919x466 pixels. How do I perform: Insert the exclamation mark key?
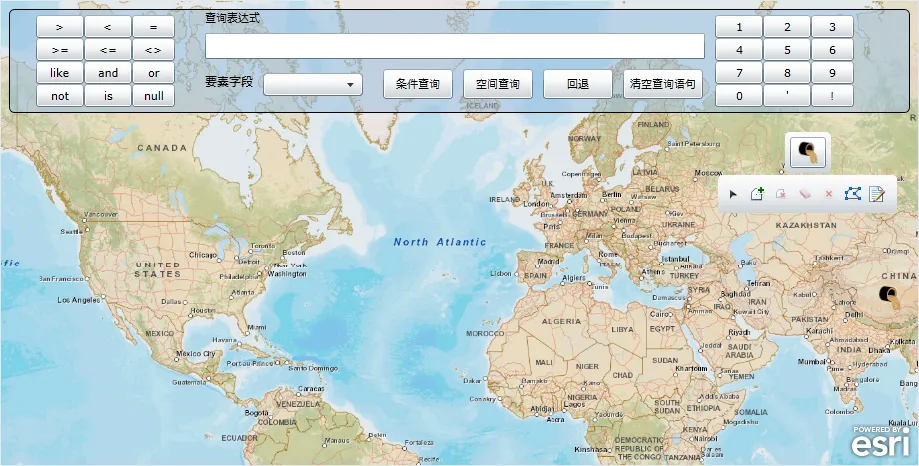click(832, 96)
